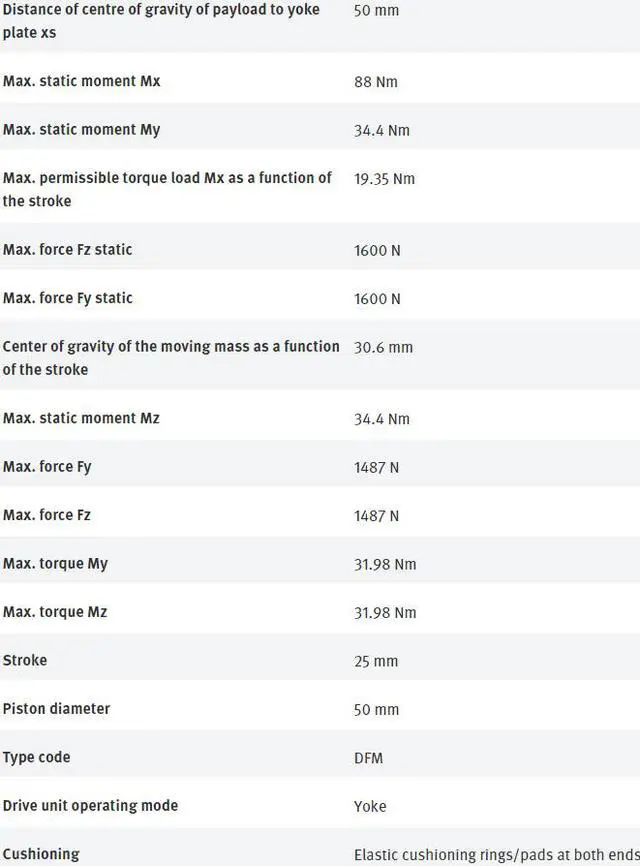Select the DFM type code value
The width and height of the screenshot is (640, 866).
click(x=368, y=758)
